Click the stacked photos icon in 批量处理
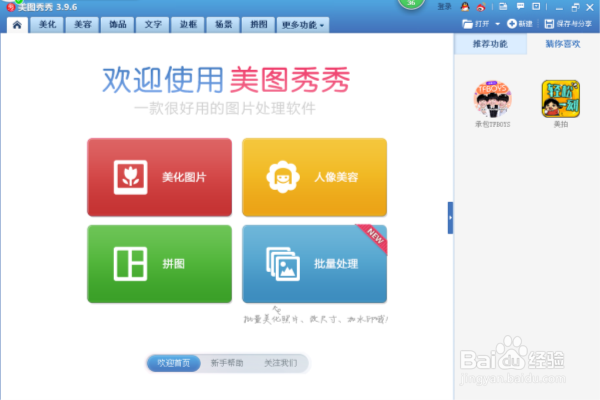The height and width of the screenshot is (400, 600). (x=283, y=264)
